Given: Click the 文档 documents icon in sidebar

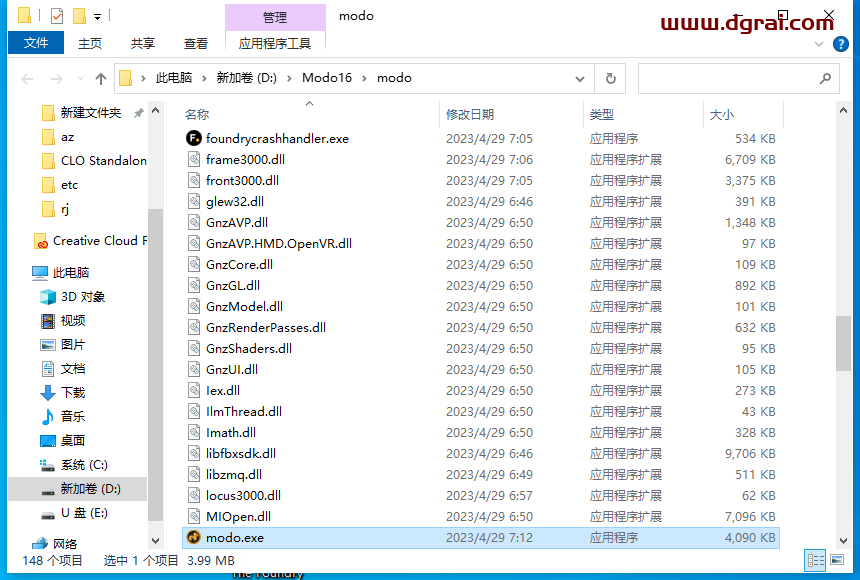Looking at the screenshot, I should [48, 369].
